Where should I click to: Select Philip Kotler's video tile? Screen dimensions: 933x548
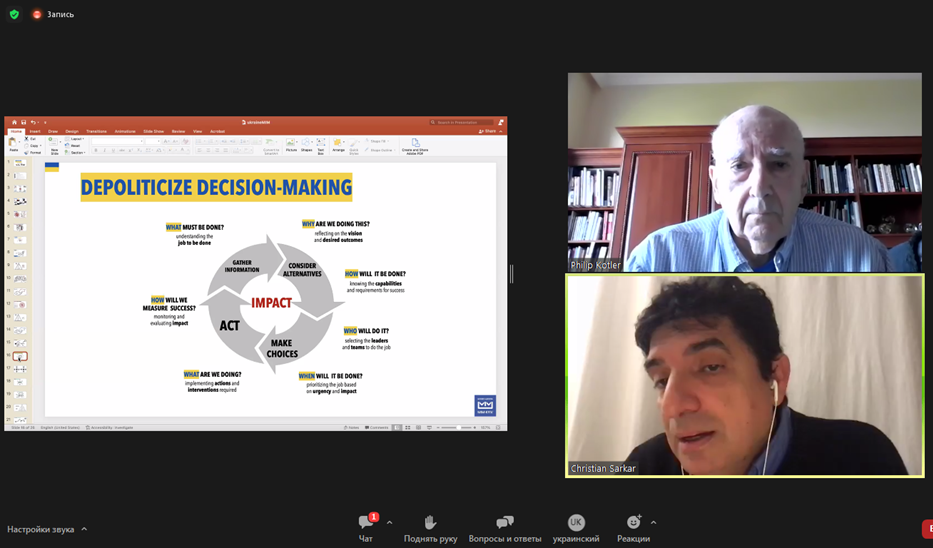pos(744,172)
